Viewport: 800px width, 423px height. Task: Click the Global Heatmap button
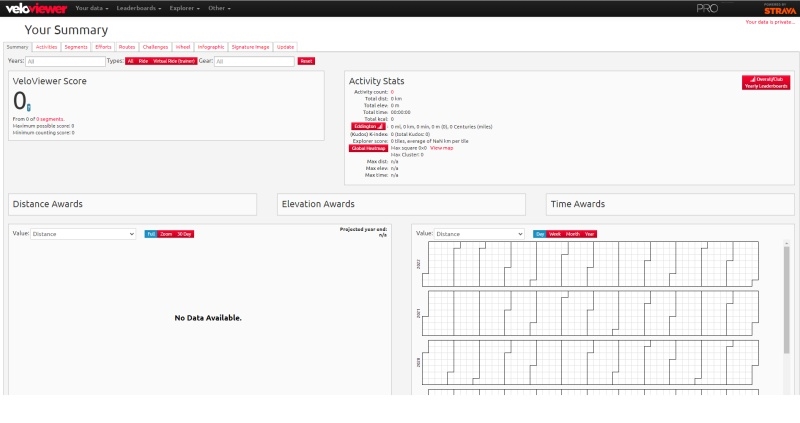[368, 148]
